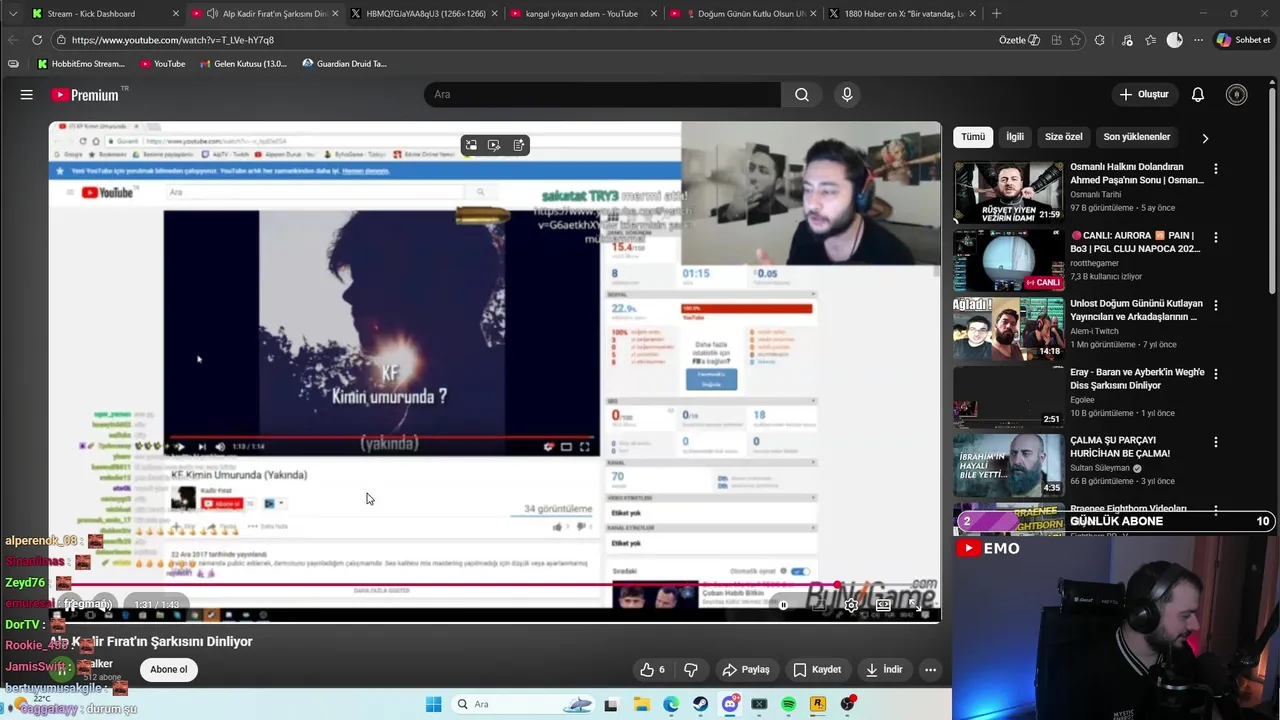Click the YouTube search box labeled Ara
This screenshot has width=1280, height=720.
[603, 94]
